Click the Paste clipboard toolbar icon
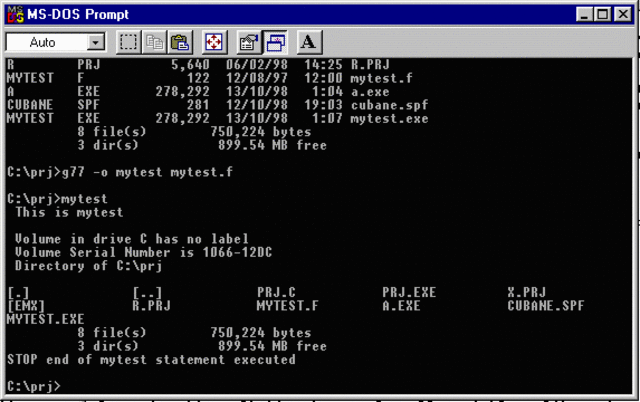Viewport: 640px width, 402px height. click(180, 42)
